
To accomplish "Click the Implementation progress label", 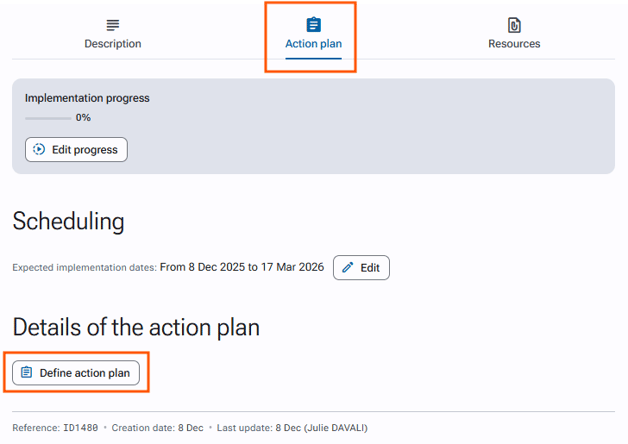I will click(87, 98).
